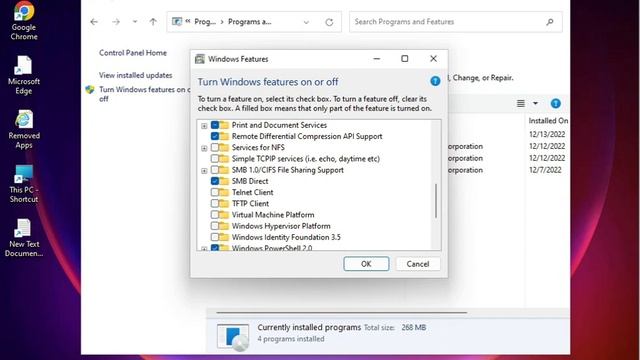Maximize the Windows Features dialog
Image resolution: width=640 pixels, height=360 pixels.
pyautogui.click(x=404, y=59)
